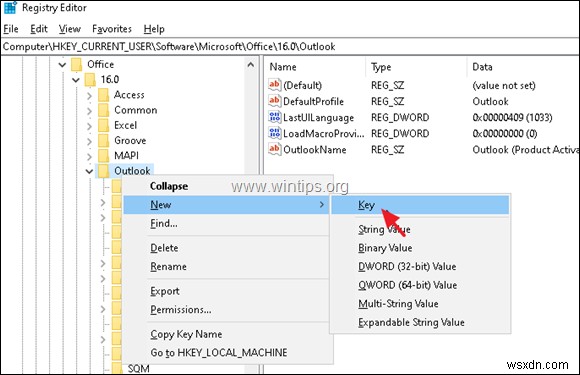The image size is (580, 375).
Task: Select Export in the context menu
Action: click(x=226, y=291)
